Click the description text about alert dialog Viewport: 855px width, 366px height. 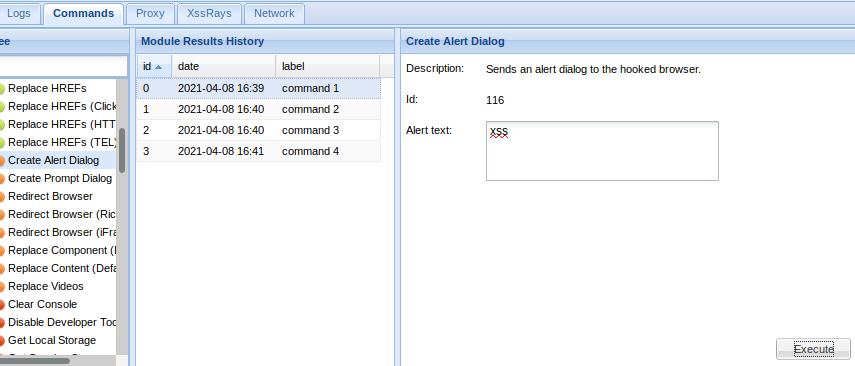pyautogui.click(x=593, y=70)
